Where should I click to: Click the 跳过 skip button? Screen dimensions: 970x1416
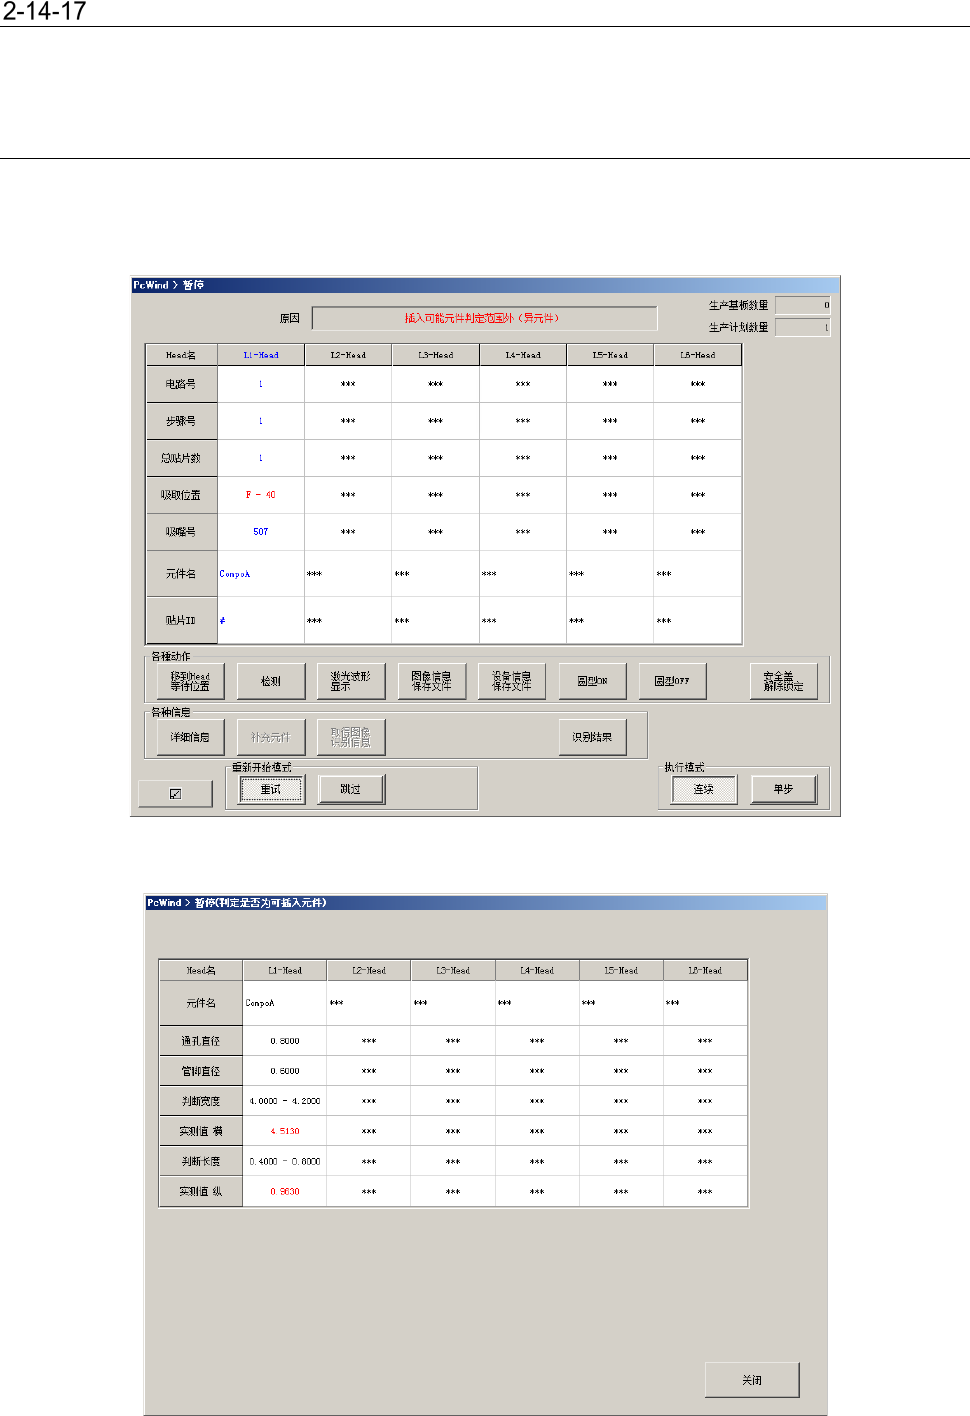tap(351, 789)
